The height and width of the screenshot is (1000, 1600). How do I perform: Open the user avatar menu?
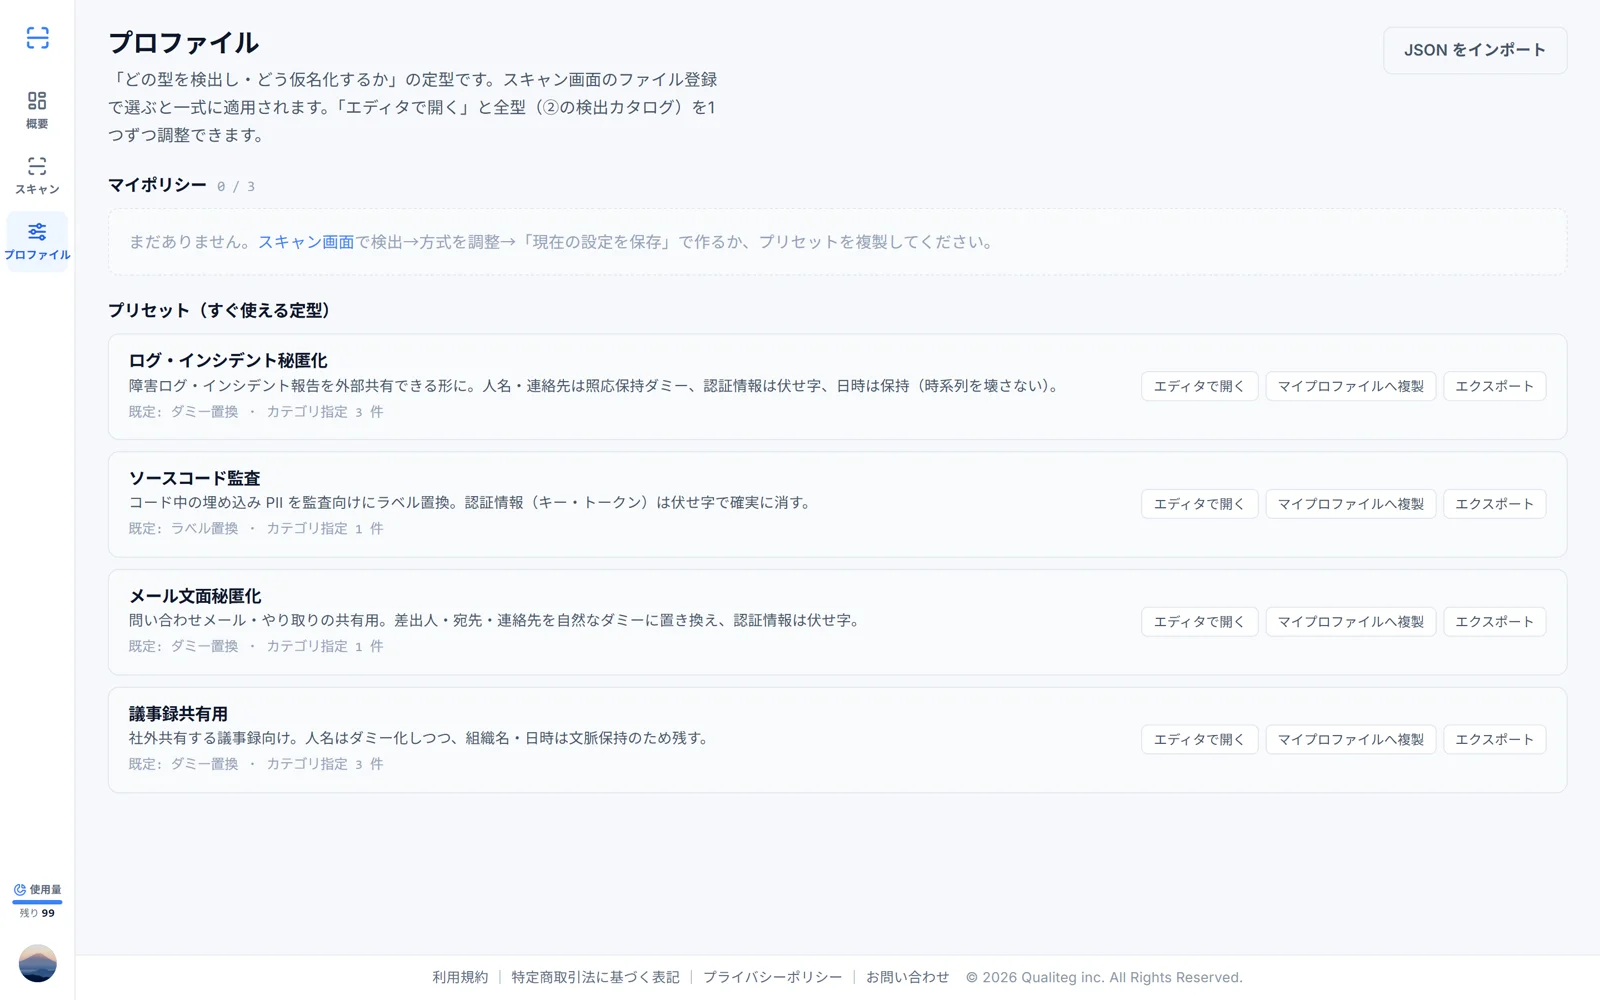tap(37, 963)
